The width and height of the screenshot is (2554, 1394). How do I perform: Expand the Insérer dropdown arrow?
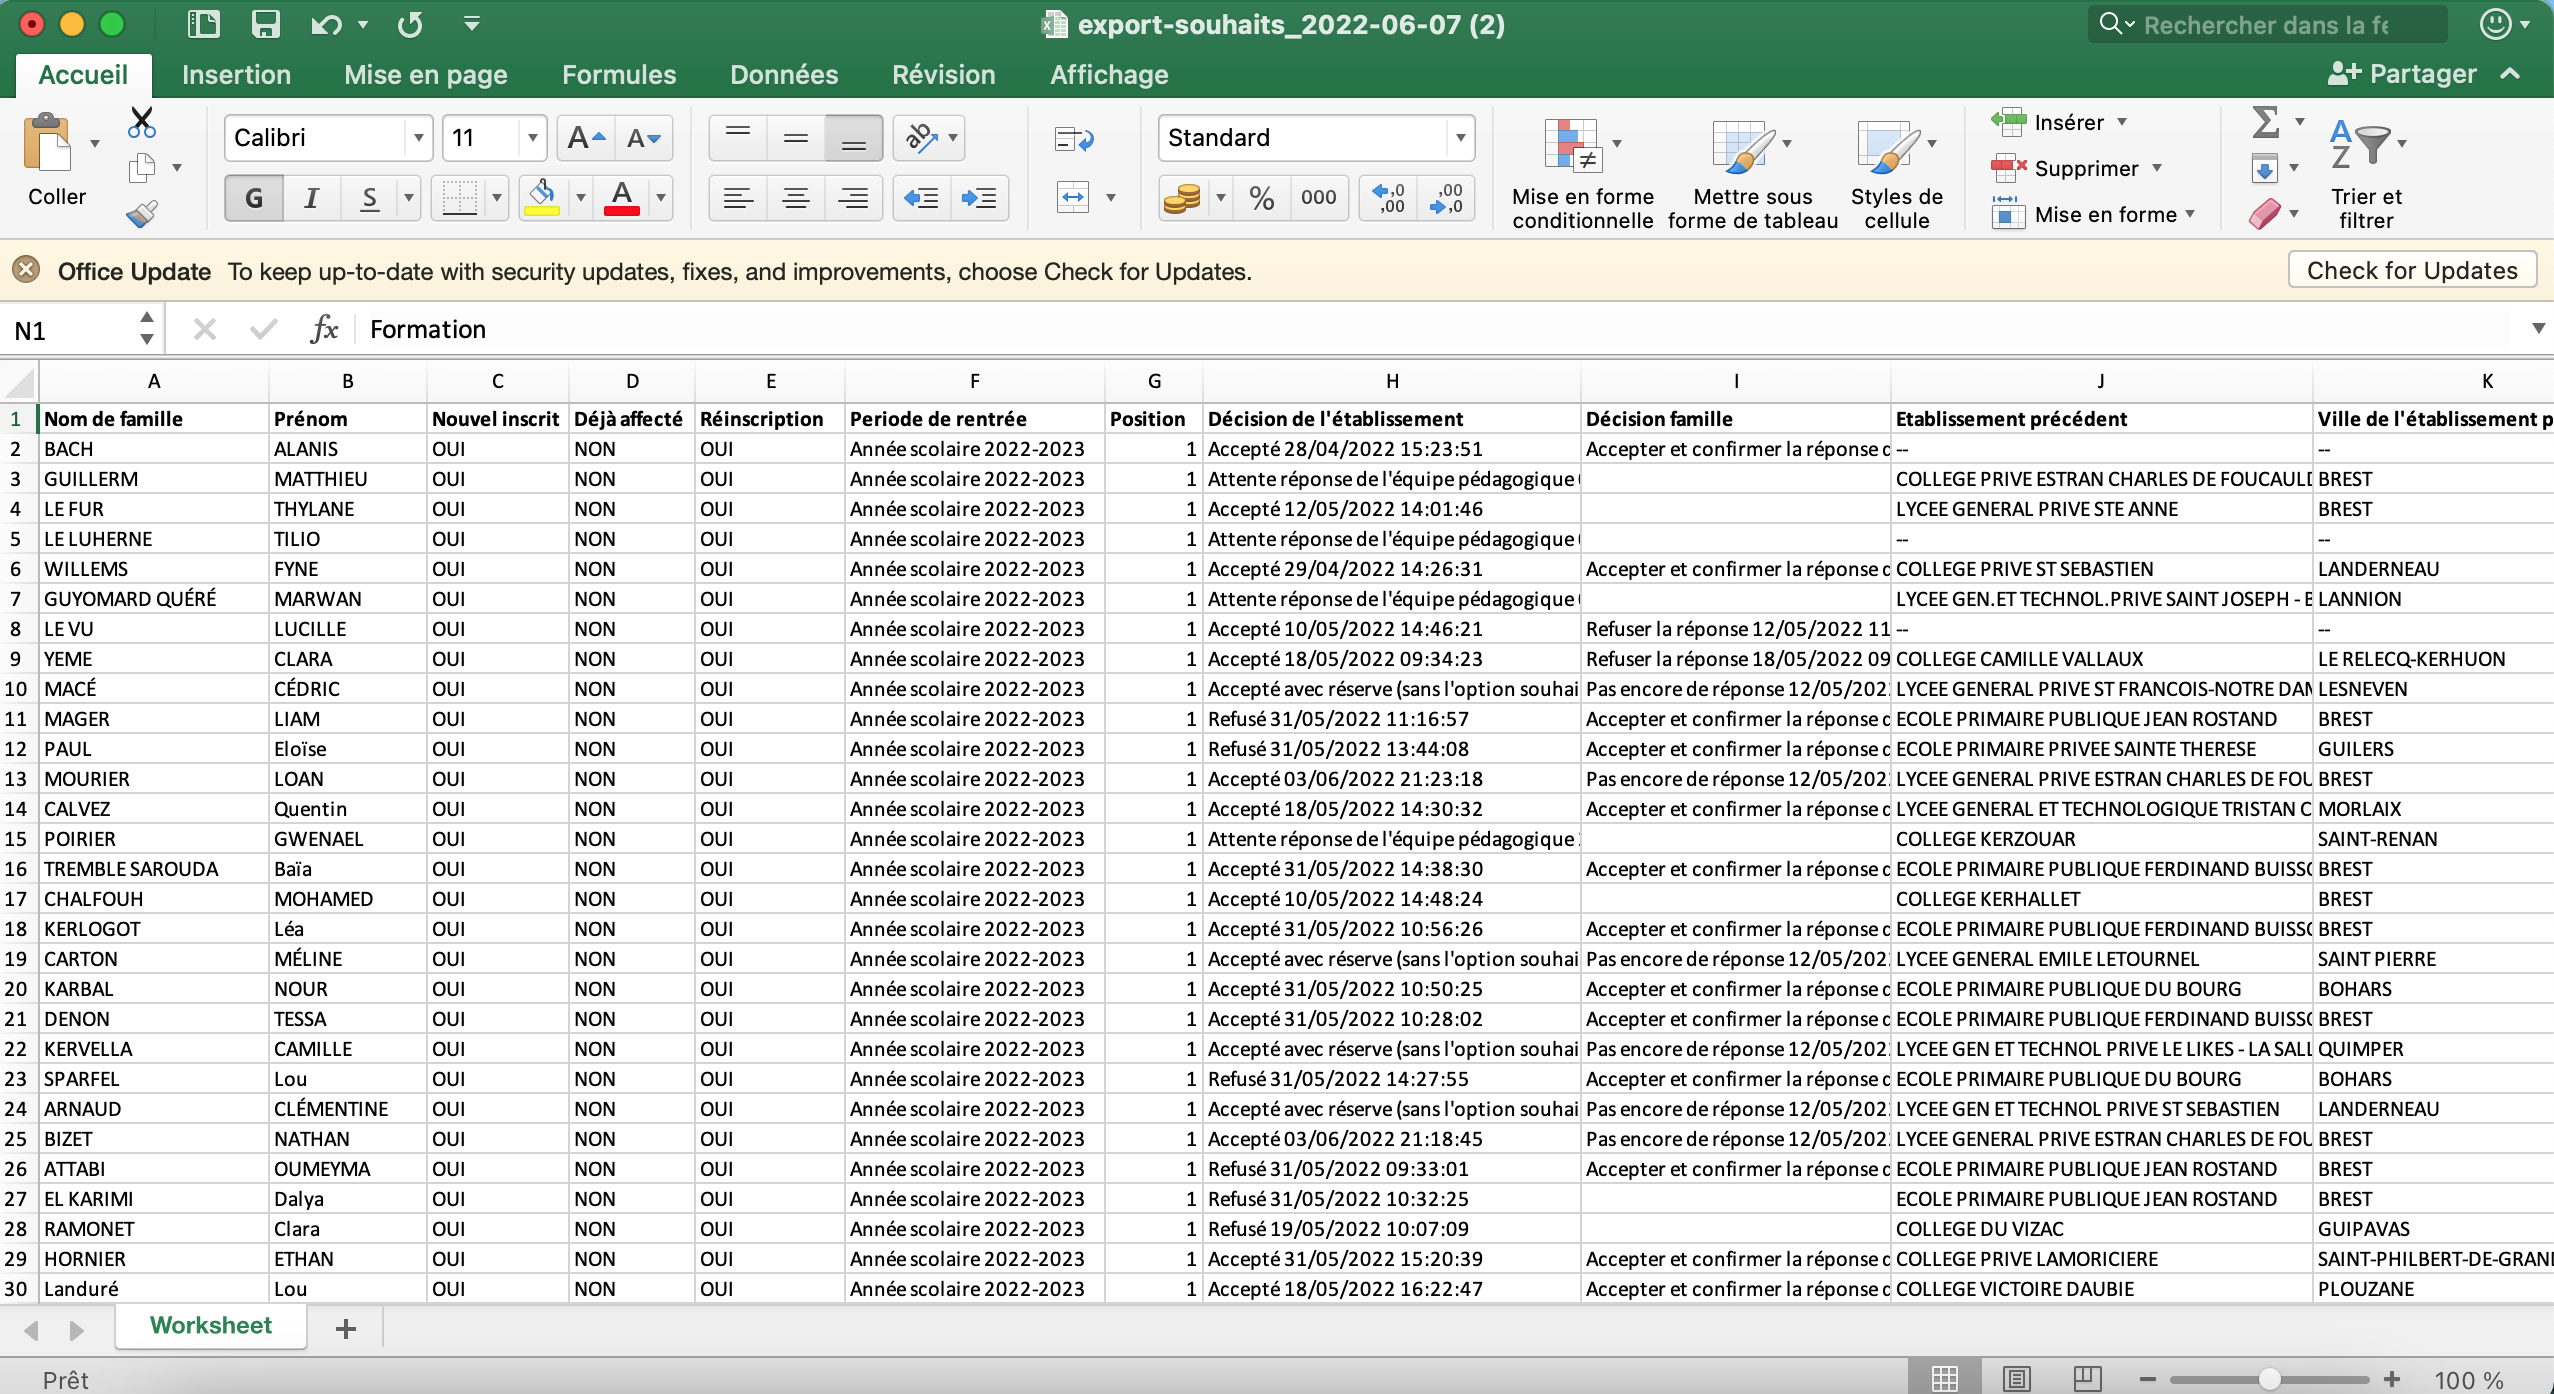pos(2121,122)
